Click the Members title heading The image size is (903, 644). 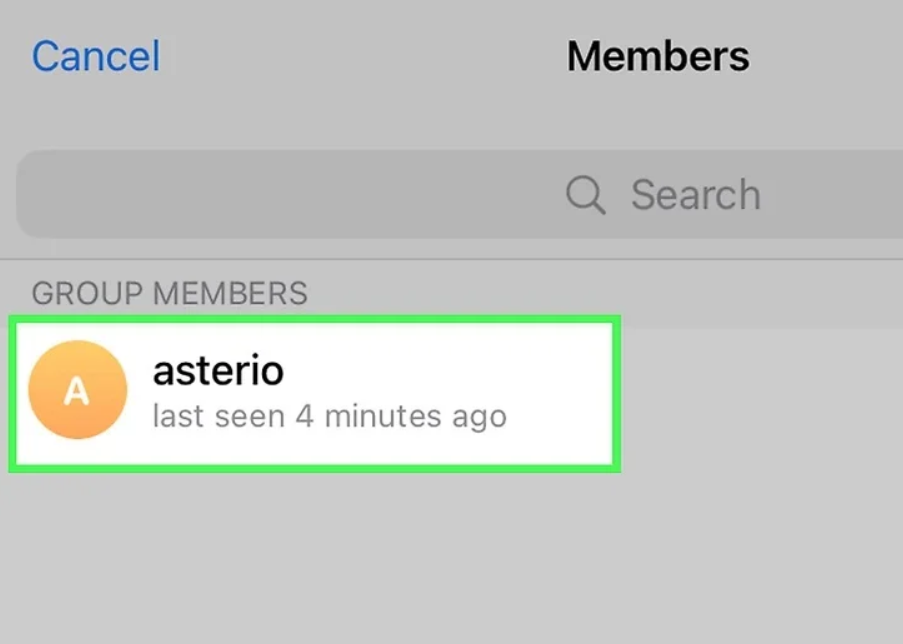click(658, 56)
